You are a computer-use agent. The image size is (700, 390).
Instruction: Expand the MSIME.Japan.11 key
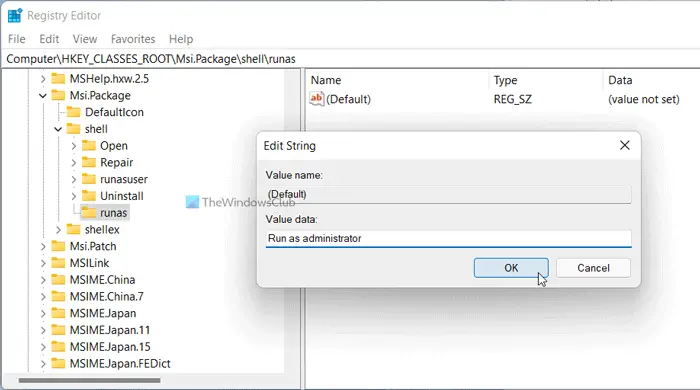pyautogui.click(x=43, y=330)
